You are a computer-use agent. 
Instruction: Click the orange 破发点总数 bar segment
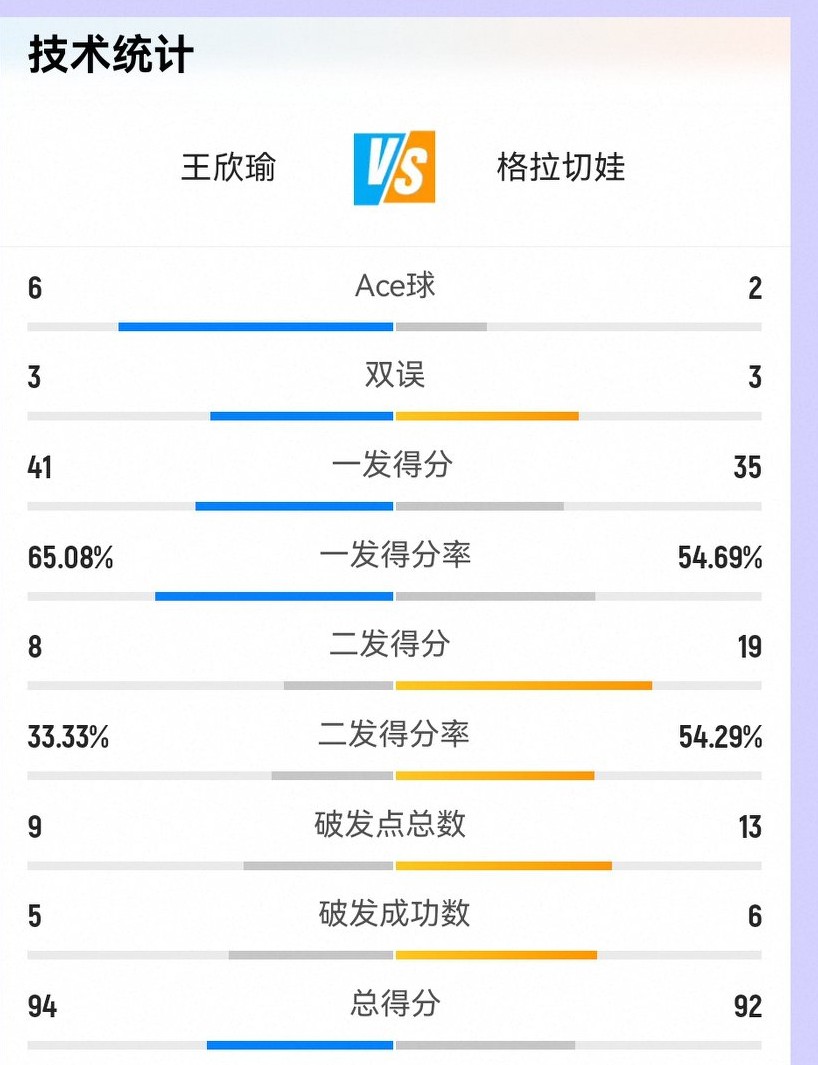[504, 866]
